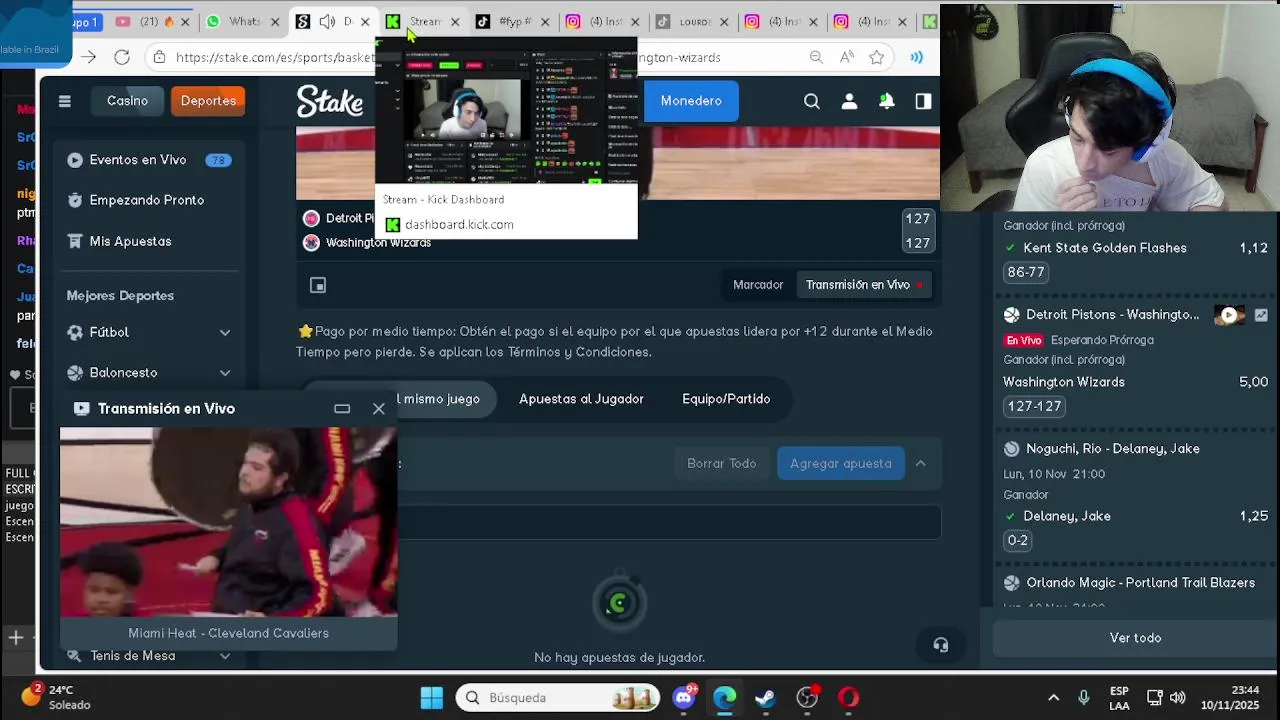Click the picture-in-picture icon below team names
Viewport: 1280px width, 720px height.
pyautogui.click(x=318, y=285)
